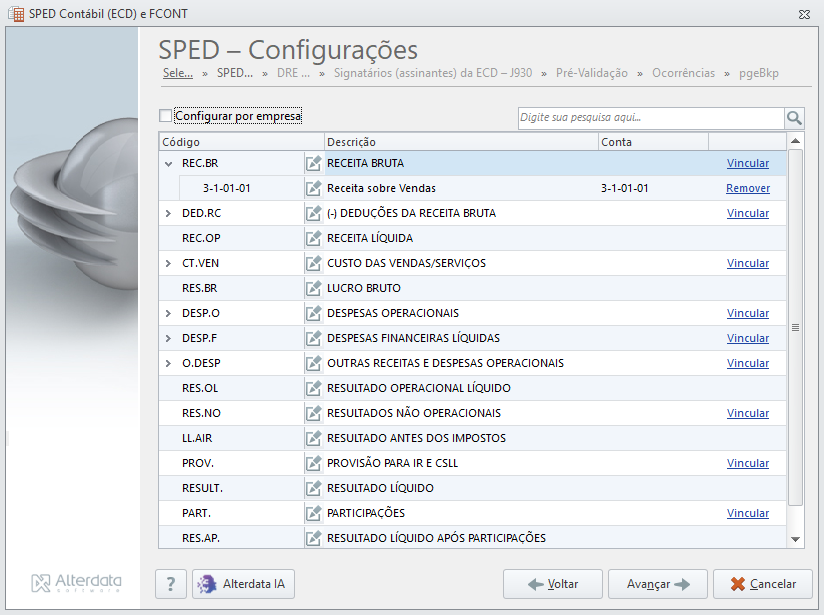The width and height of the screenshot is (824, 616).
Task: Click edit icon for REC.BR row
Action: click(313, 163)
